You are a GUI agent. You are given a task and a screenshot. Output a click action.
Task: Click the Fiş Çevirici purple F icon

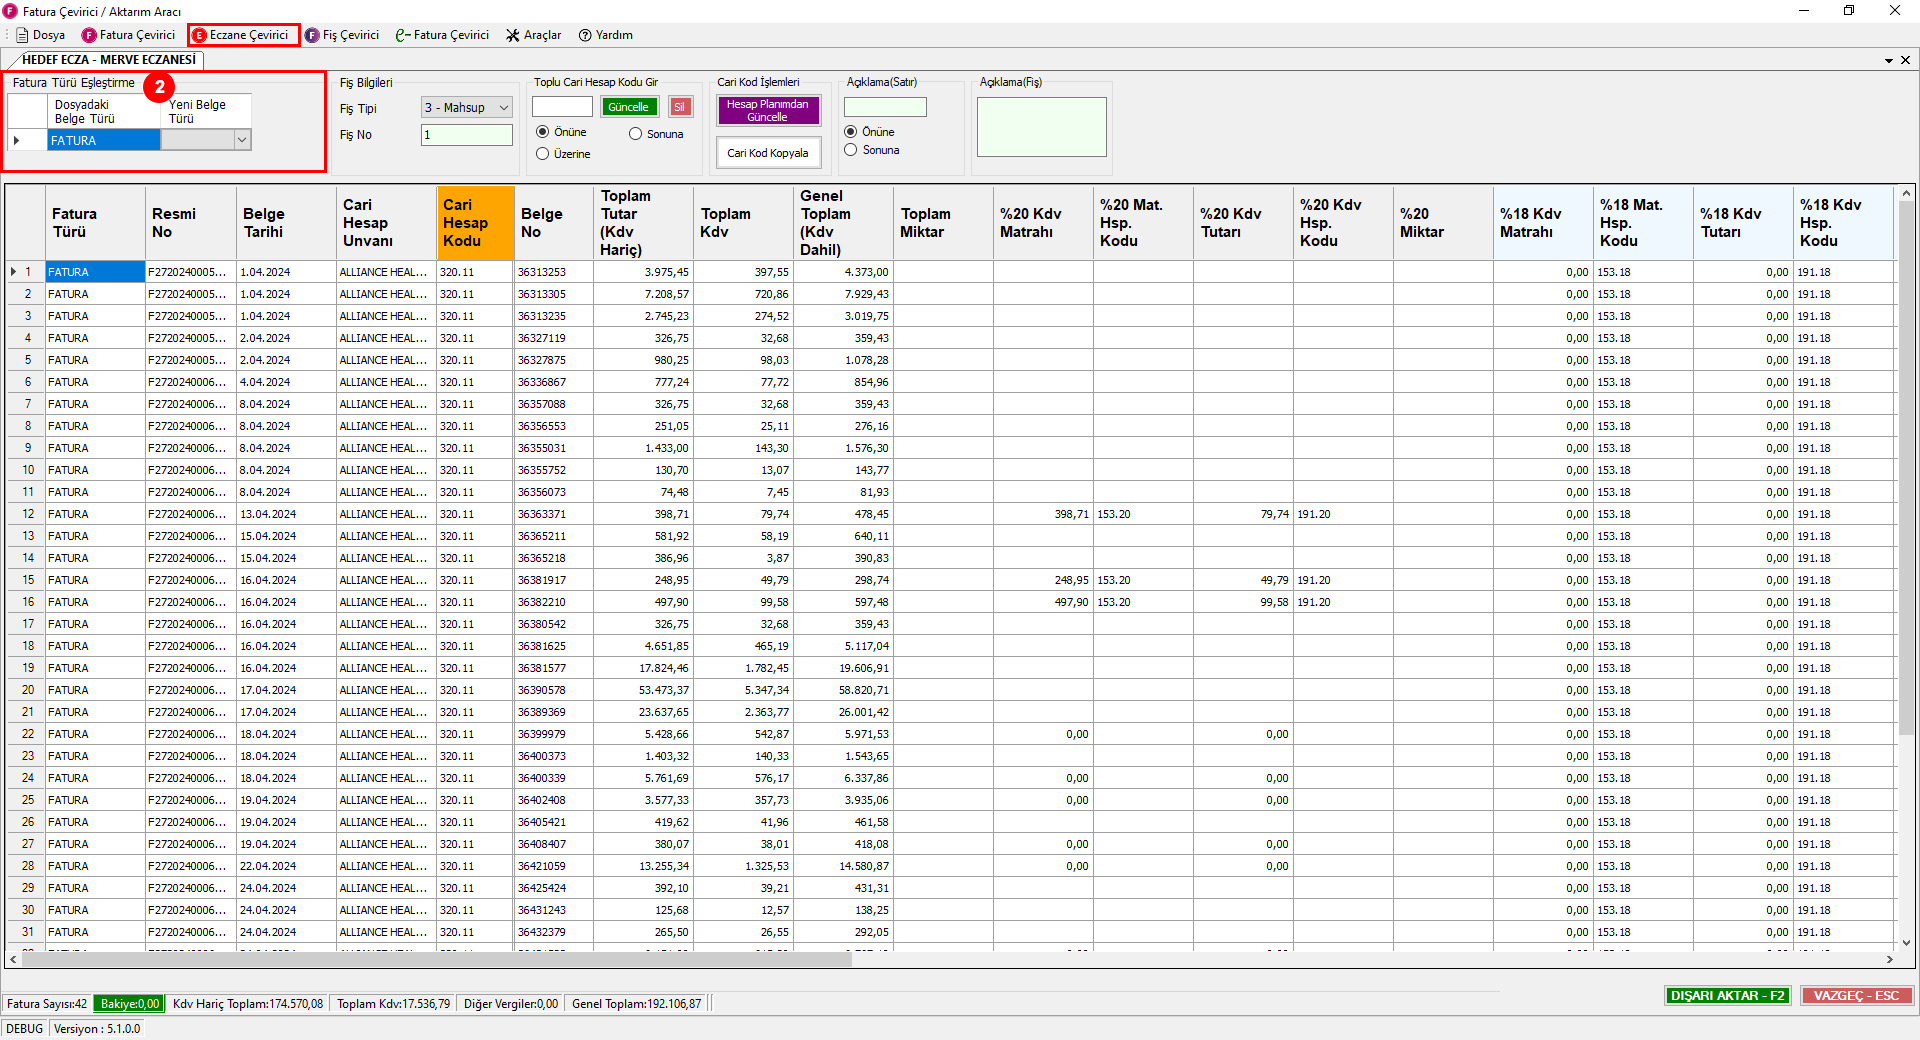[x=312, y=35]
